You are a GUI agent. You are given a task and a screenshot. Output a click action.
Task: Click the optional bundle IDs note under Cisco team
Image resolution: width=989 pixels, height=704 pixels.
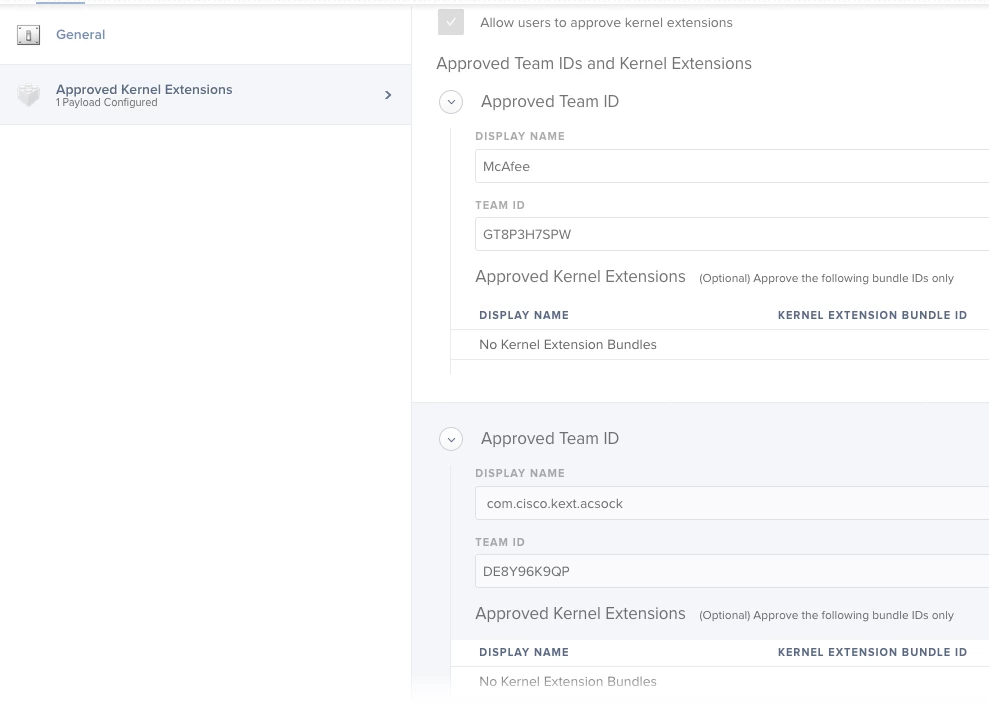pos(826,615)
